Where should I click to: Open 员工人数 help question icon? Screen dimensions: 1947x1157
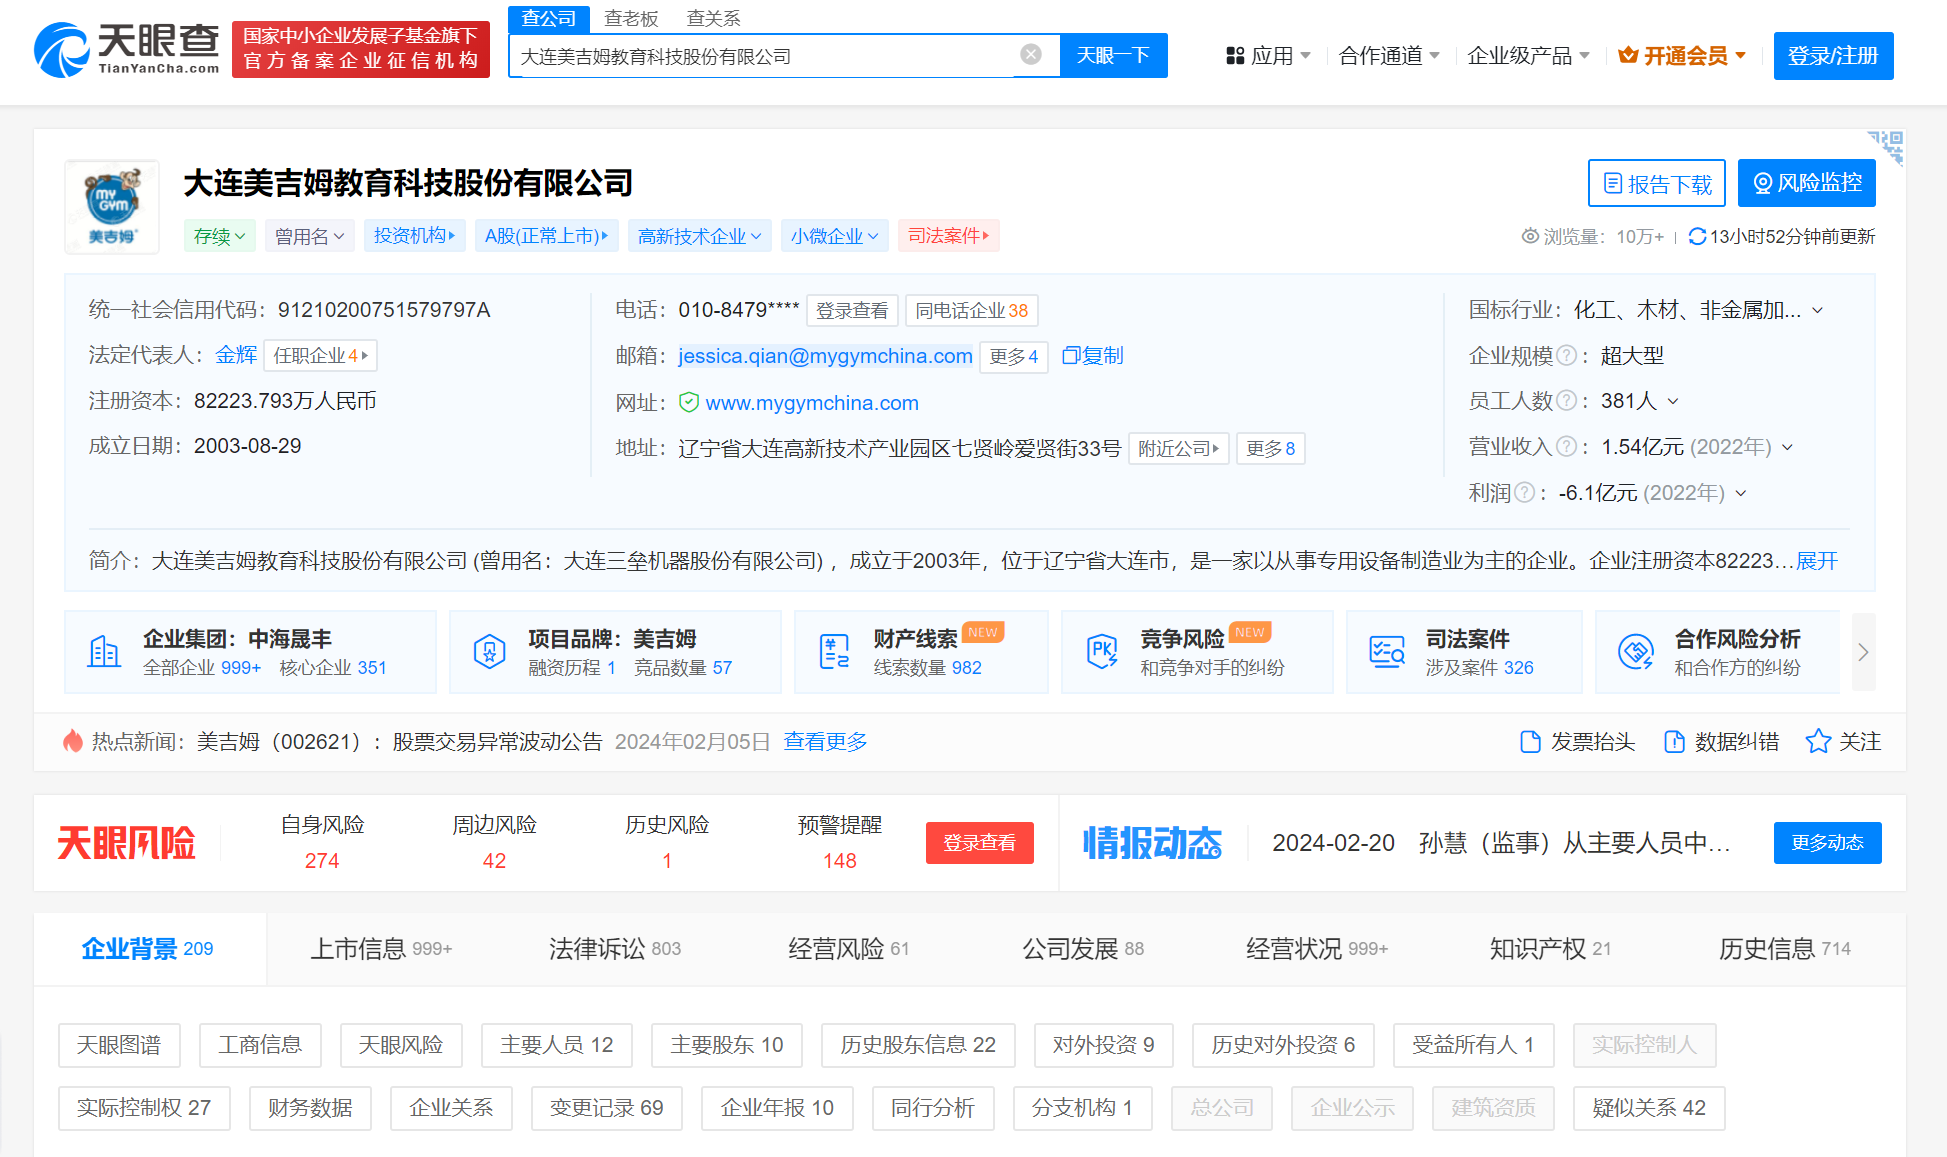coord(1567,401)
